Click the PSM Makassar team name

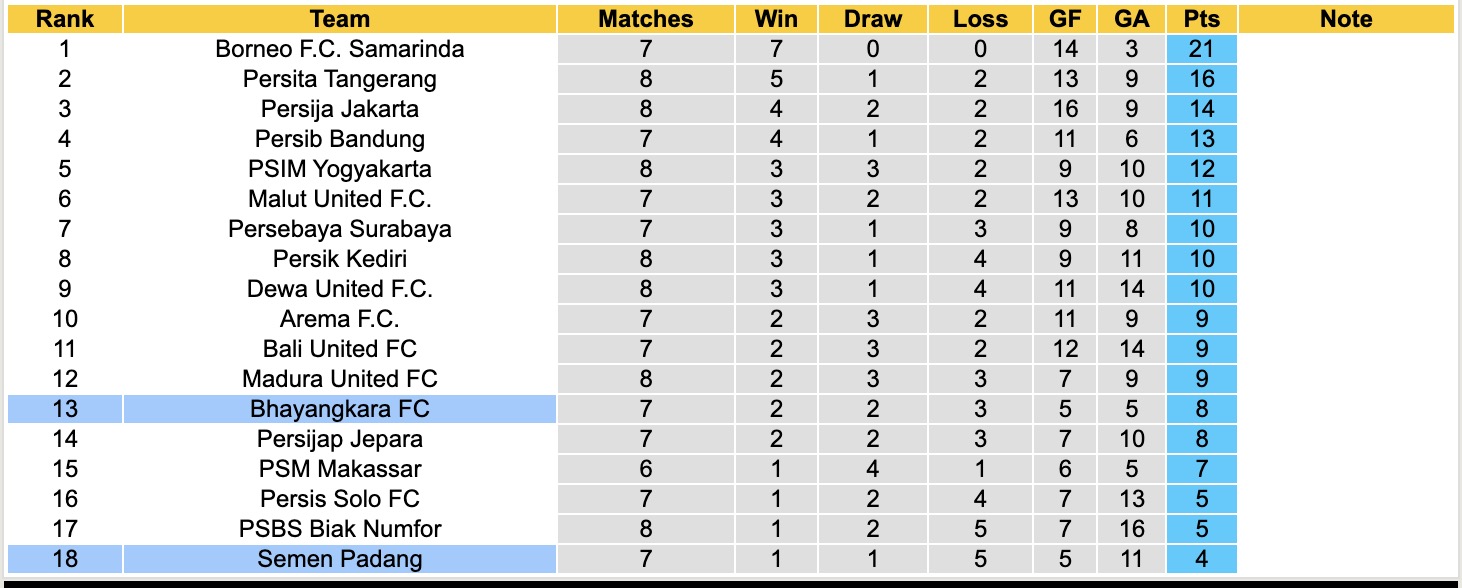point(340,469)
